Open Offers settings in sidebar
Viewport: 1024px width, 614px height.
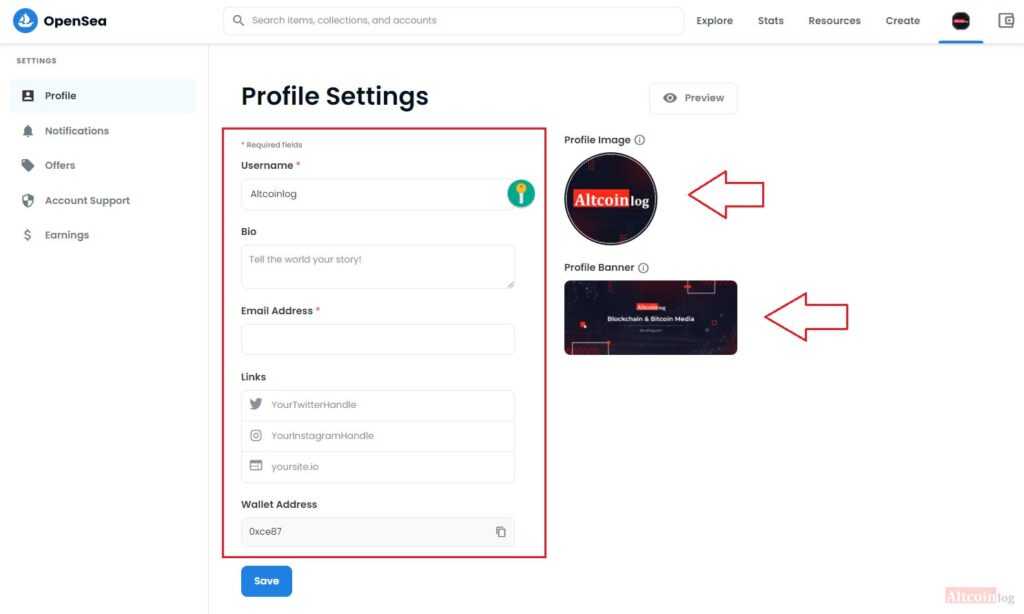point(60,165)
